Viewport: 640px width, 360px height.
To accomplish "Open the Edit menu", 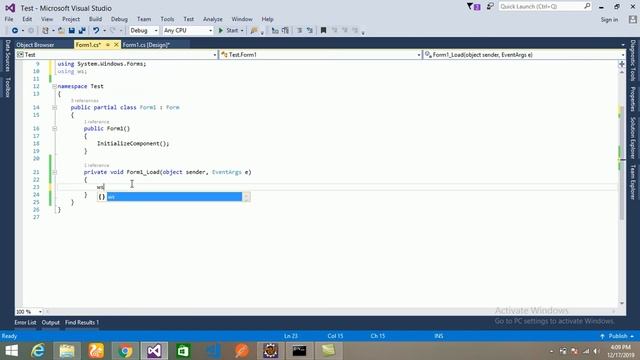I will 27,19.
